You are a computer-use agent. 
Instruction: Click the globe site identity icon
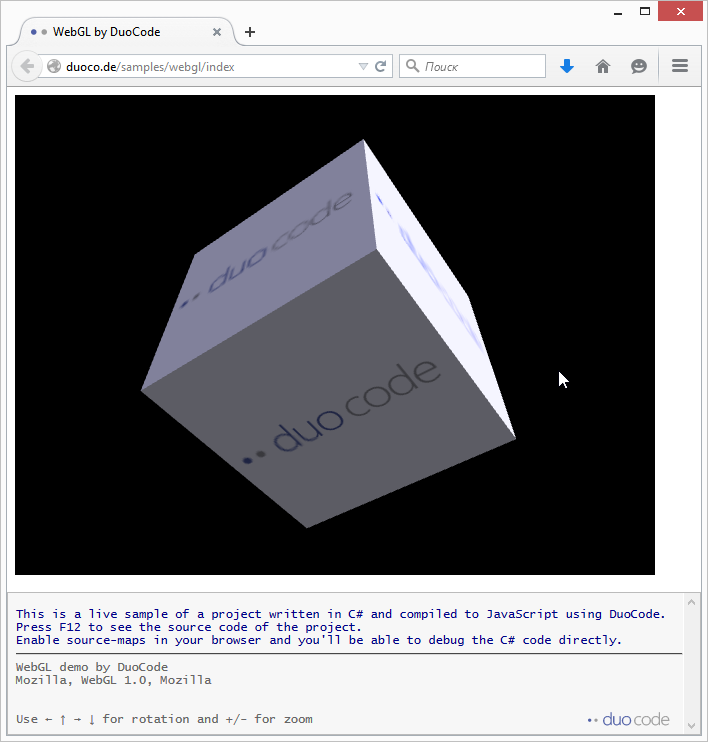[x=54, y=66]
